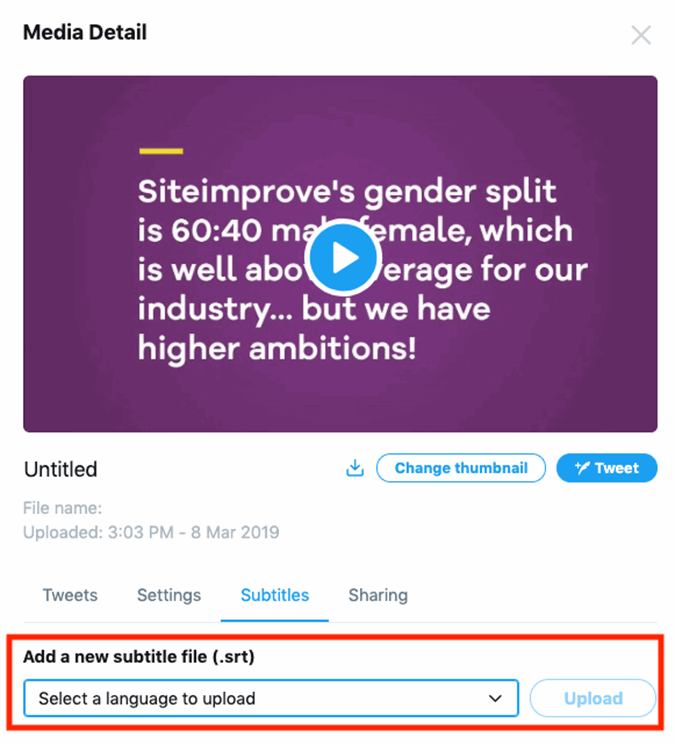Screen dimensions: 675x744
Task: Close the Media Detail dialog
Action: pos(641,36)
